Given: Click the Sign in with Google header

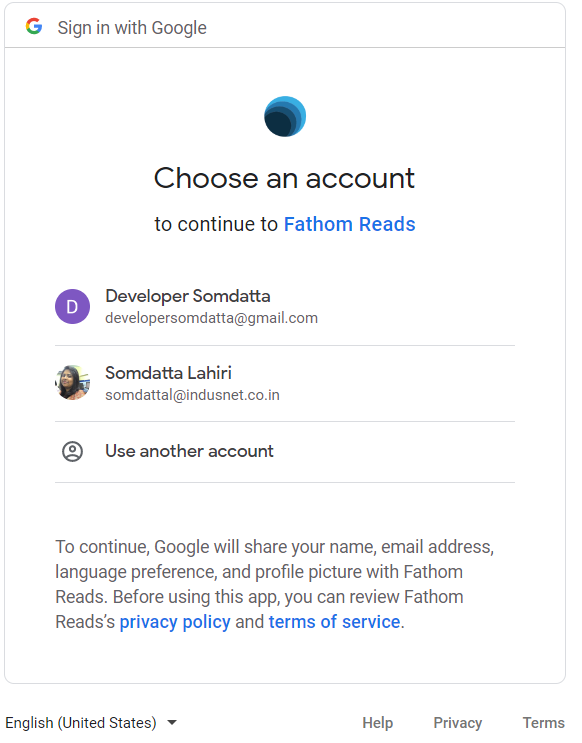Looking at the screenshot, I should coord(132,28).
